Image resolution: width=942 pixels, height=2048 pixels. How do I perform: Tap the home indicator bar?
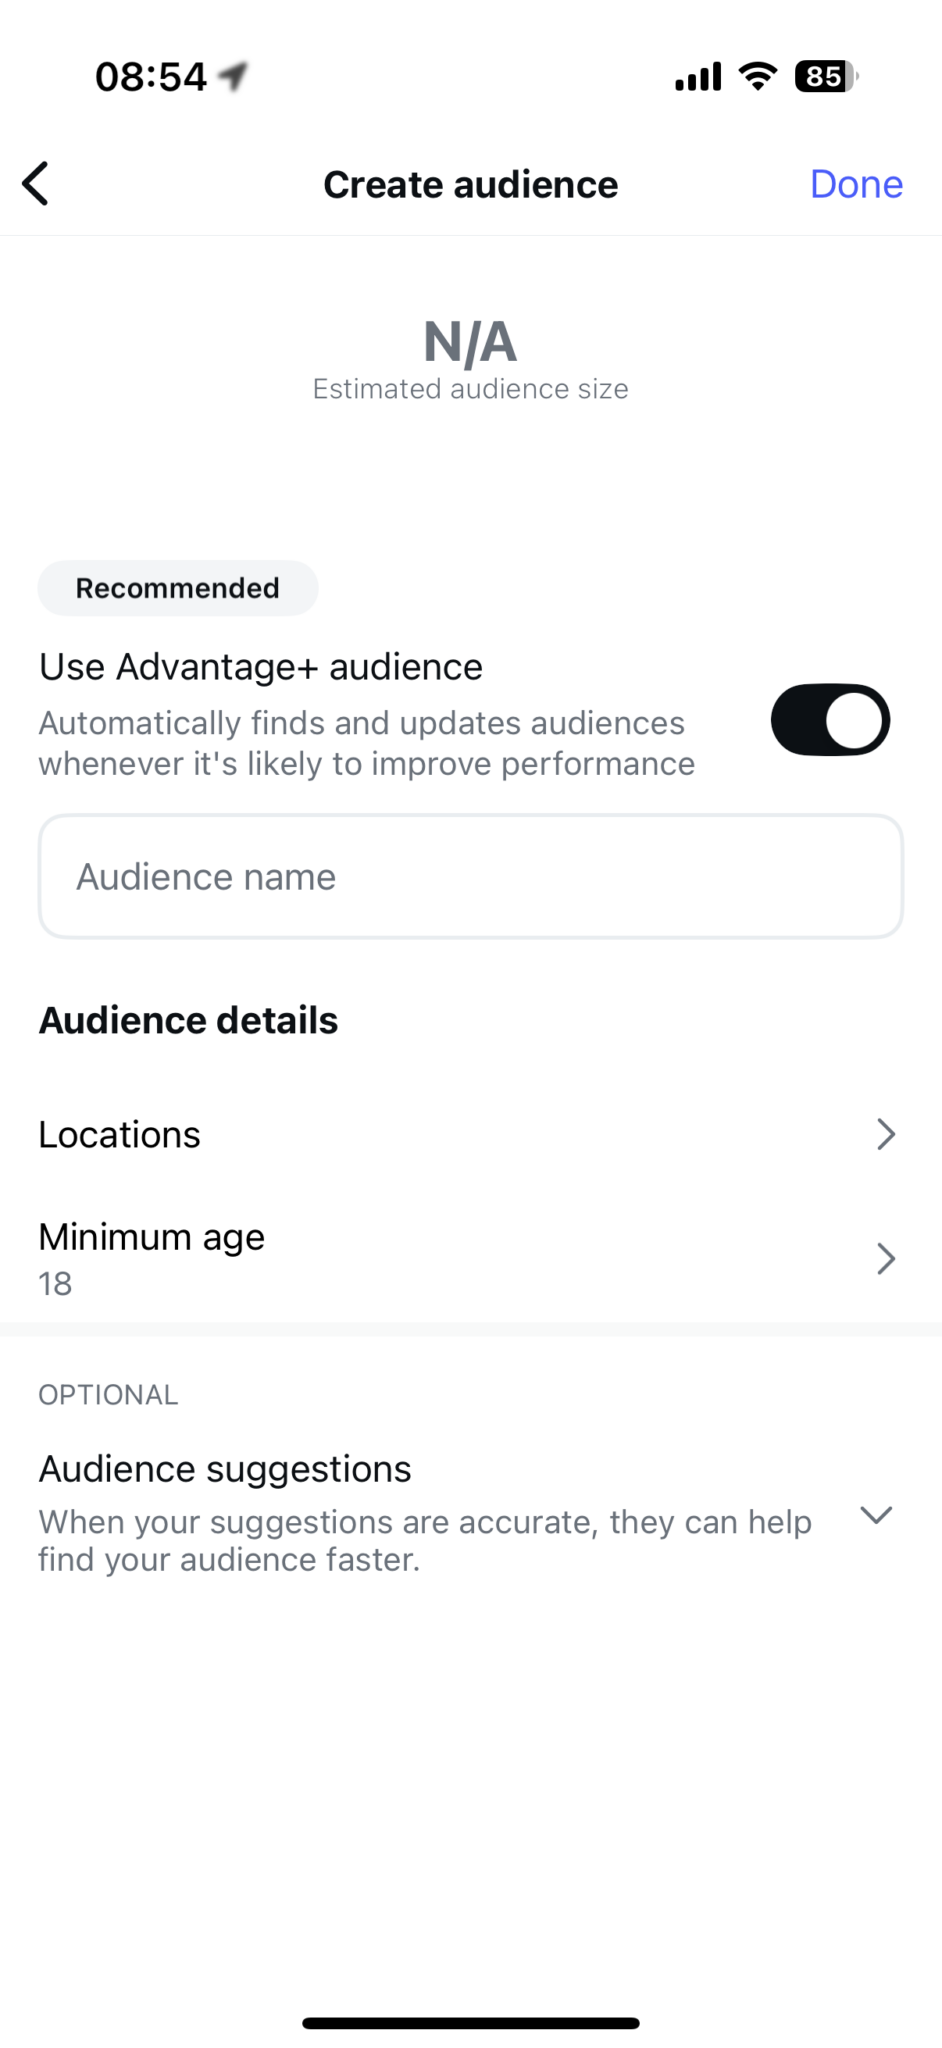point(470,2023)
